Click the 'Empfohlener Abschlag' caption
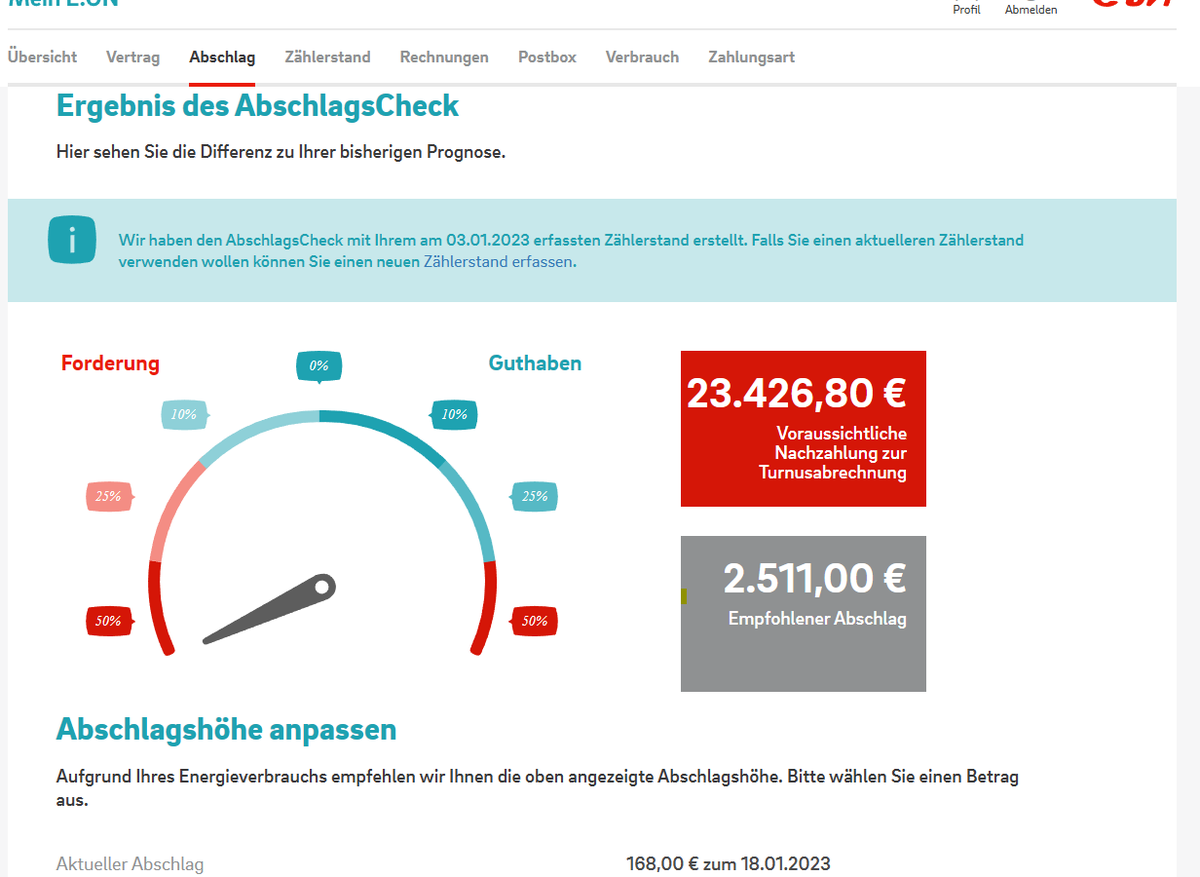 click(817, 619)
